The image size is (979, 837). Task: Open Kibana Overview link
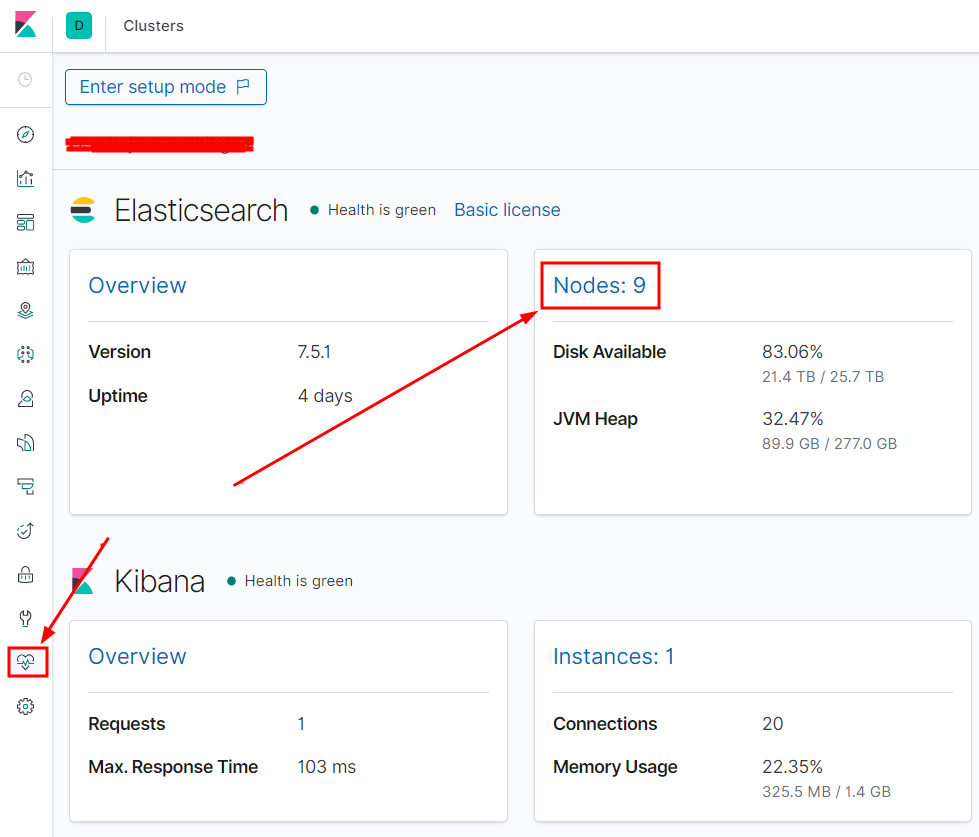point(137,657)
